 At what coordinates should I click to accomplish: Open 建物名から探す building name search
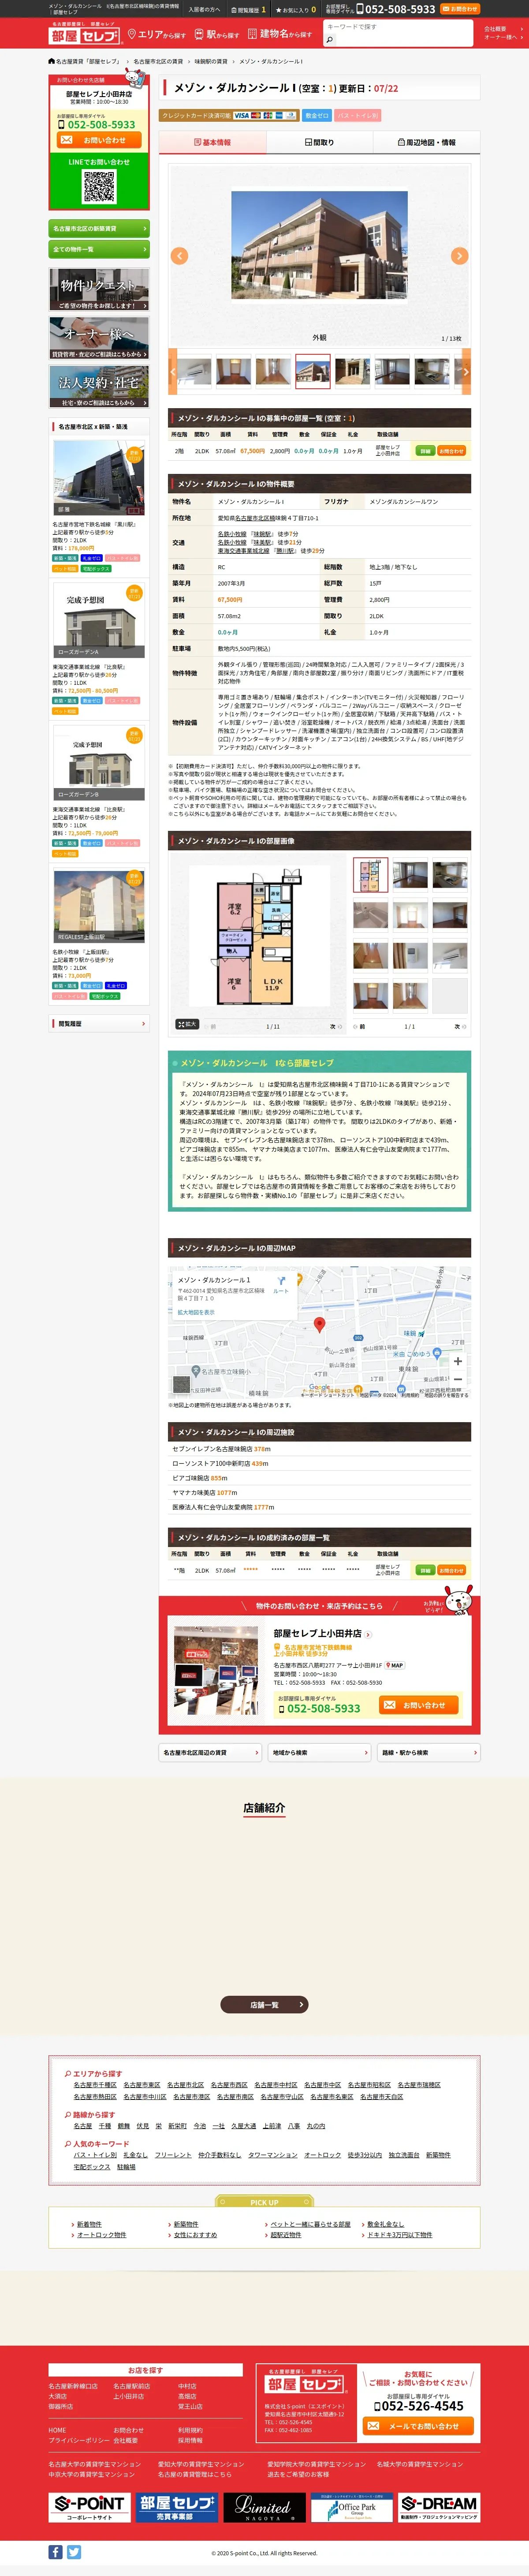pyautogui.click(x=279, y=34)
